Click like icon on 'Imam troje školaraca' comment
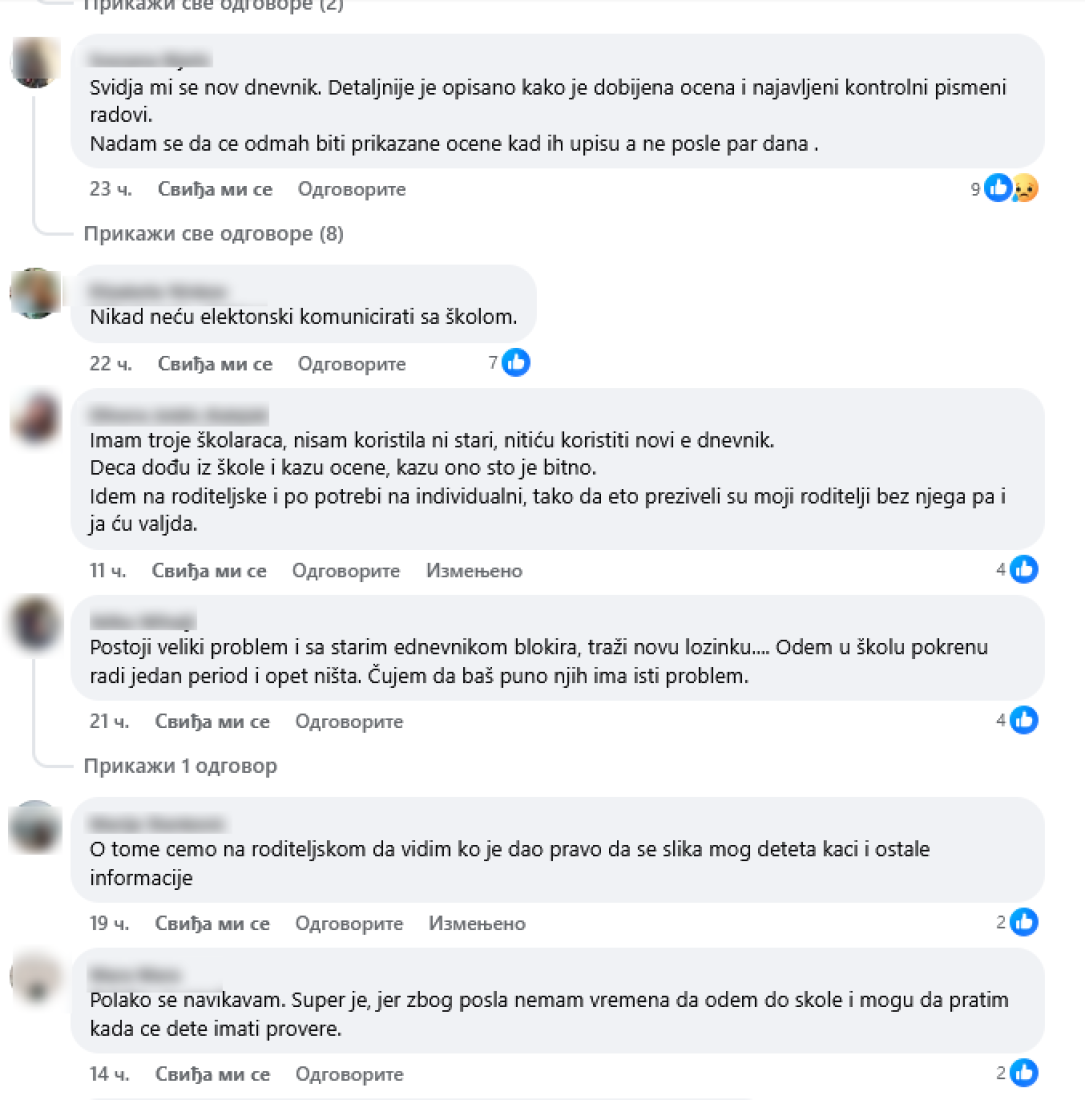 (1024, 569)
